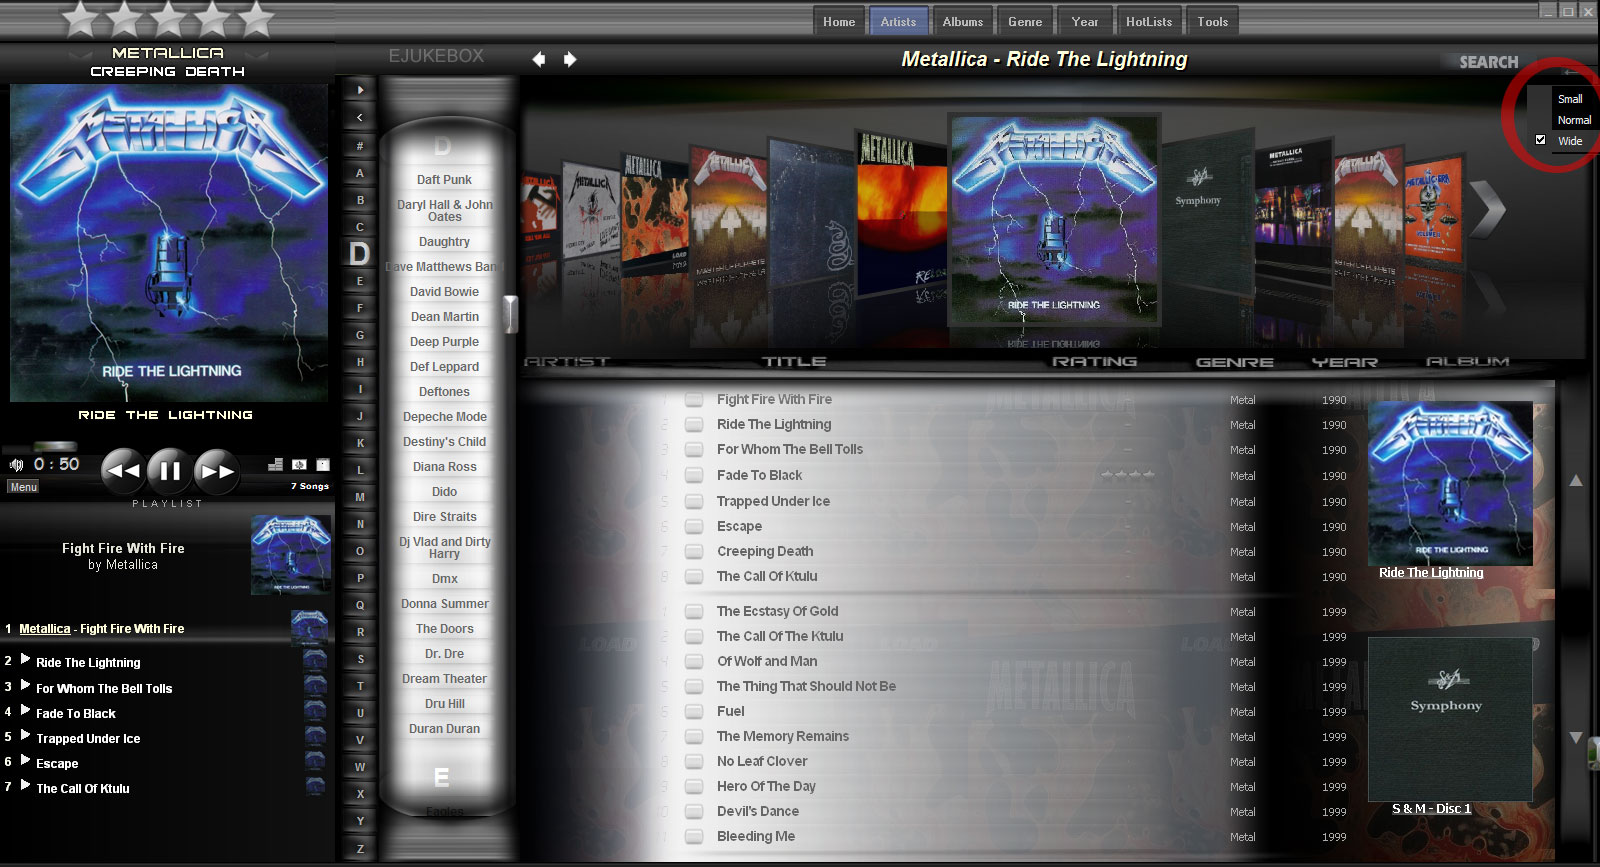Select Depeche Mode in the artist list
1600x867 pixels.
pyautogui.click(x=444, y=417)
